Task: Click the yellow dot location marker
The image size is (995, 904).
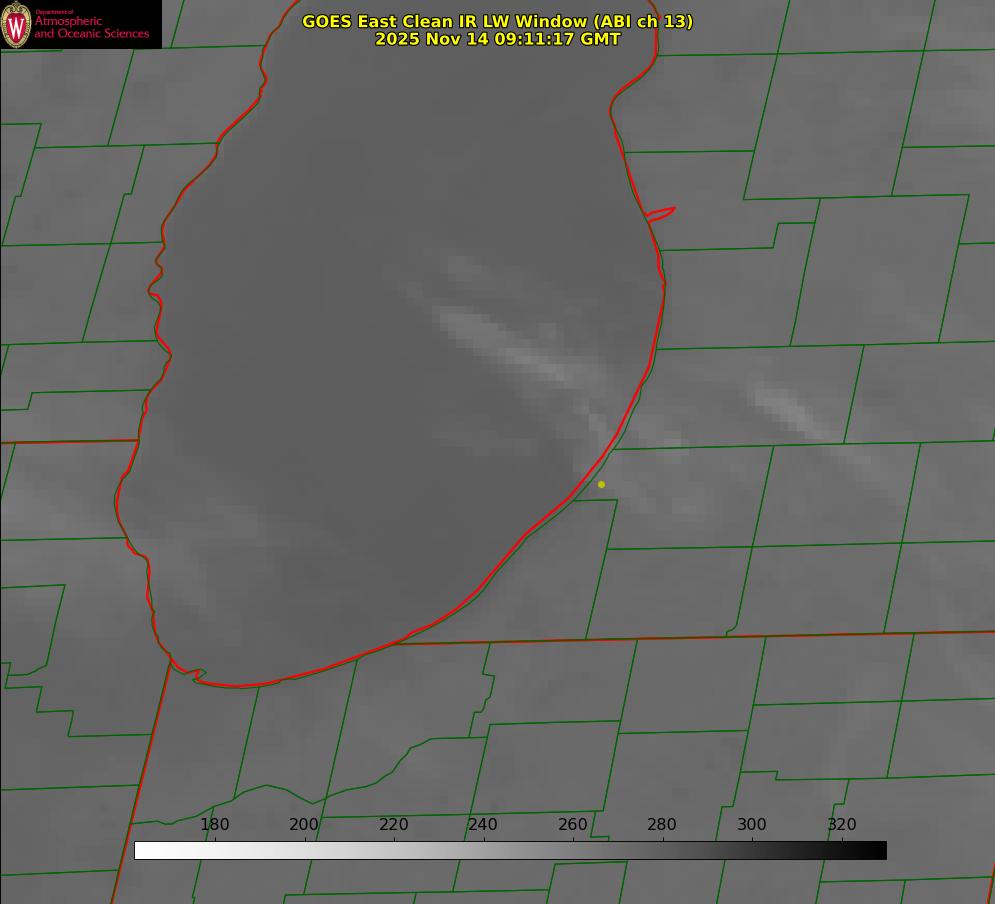Action: point(601,484)
